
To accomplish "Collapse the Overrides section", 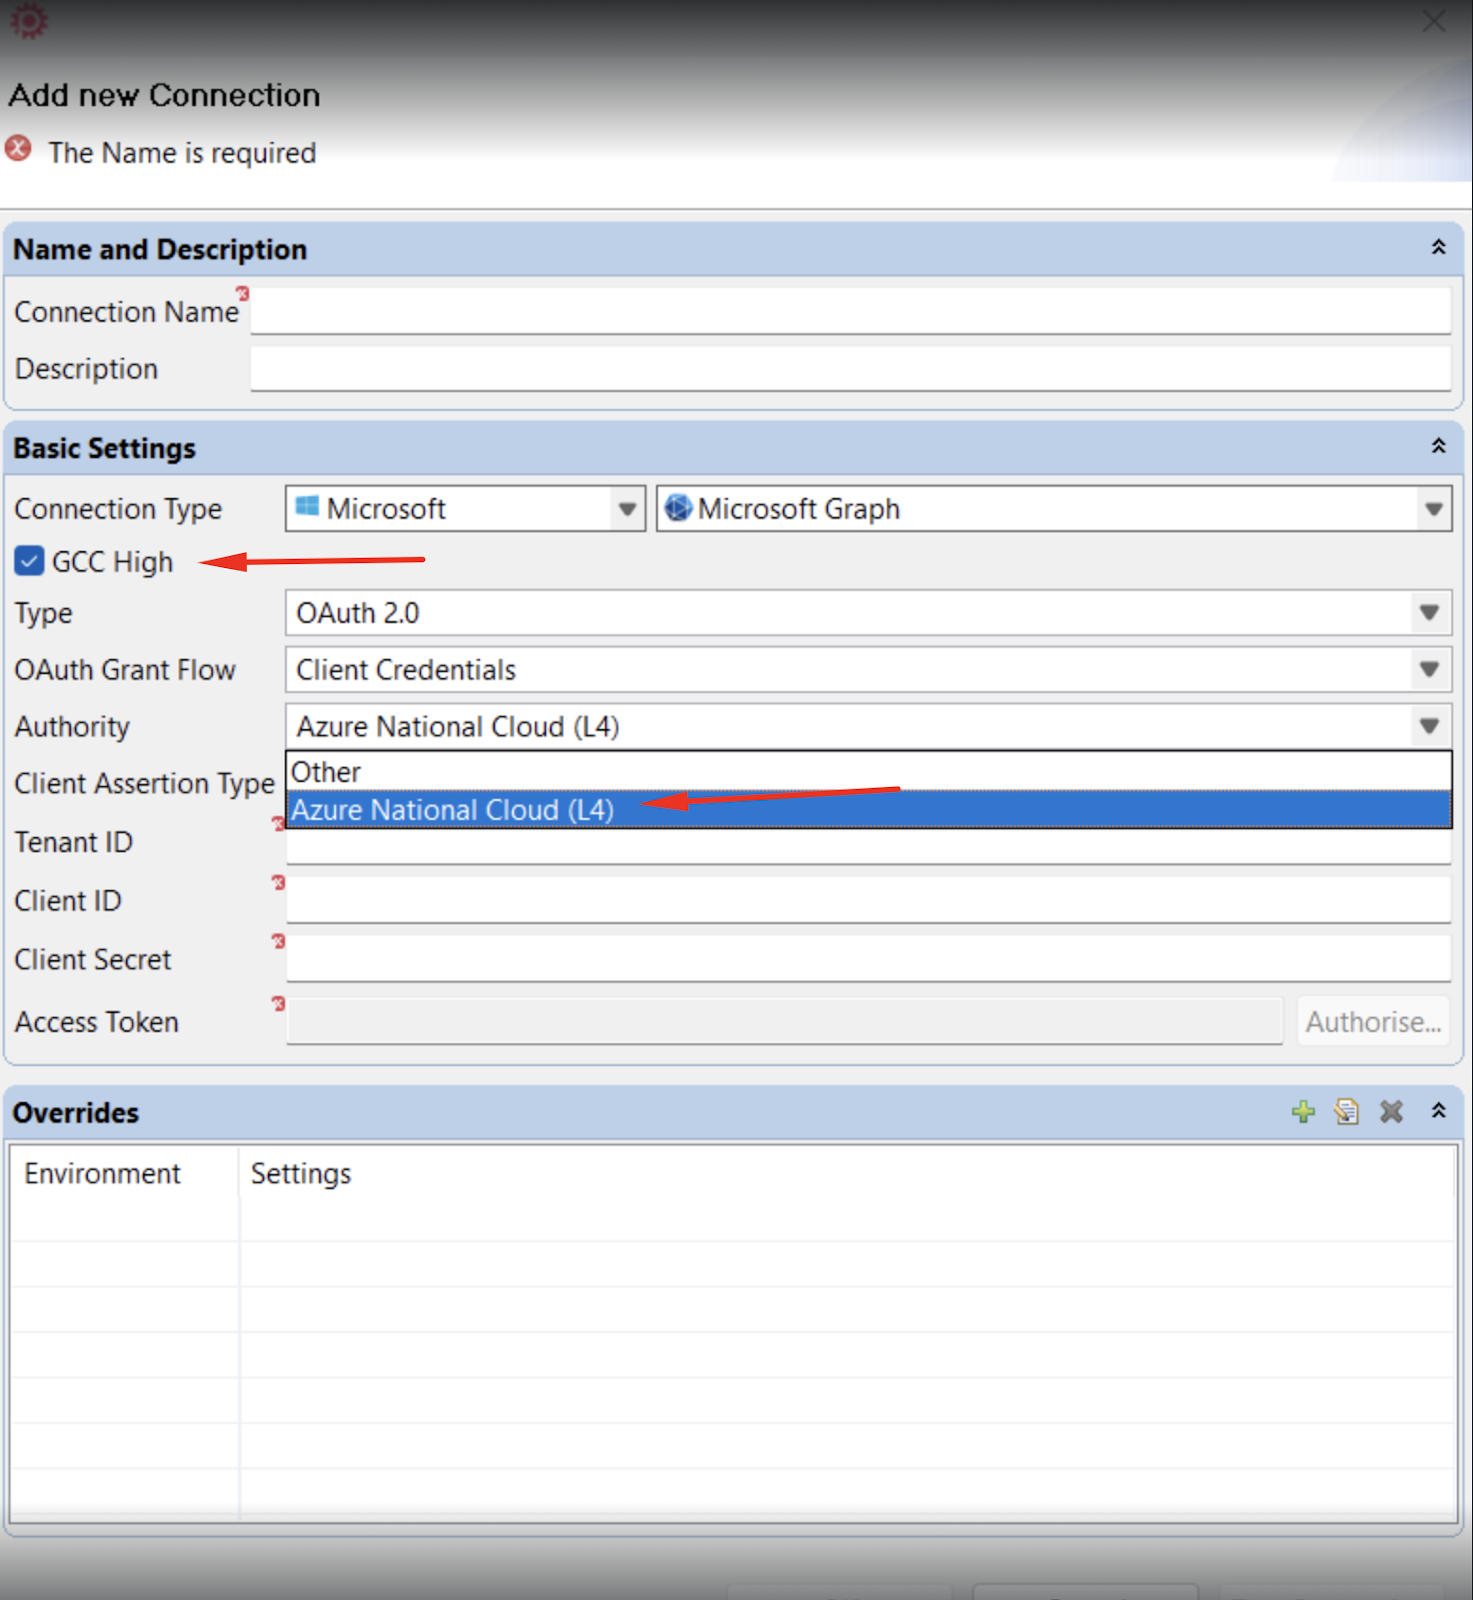I will coord(1438,1111).
